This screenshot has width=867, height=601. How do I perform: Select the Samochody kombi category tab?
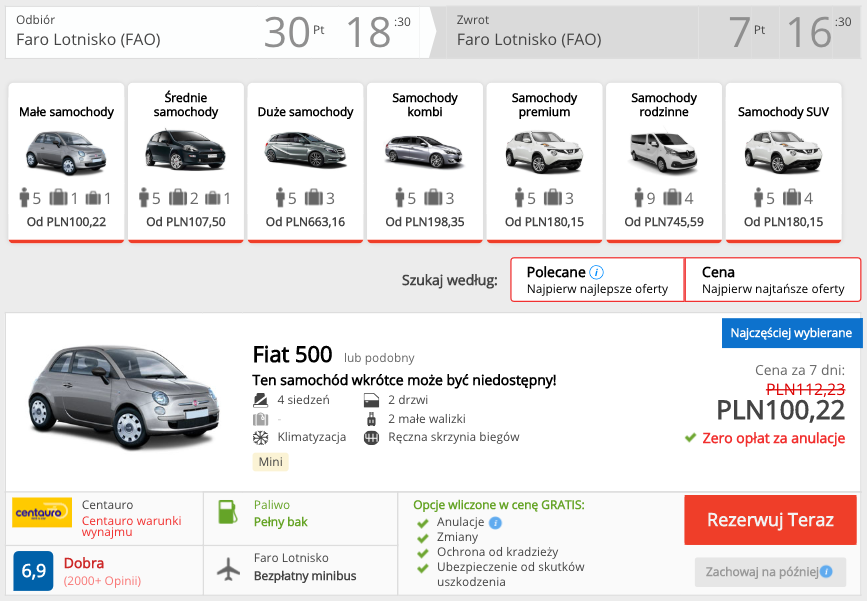tap(425, 160)
